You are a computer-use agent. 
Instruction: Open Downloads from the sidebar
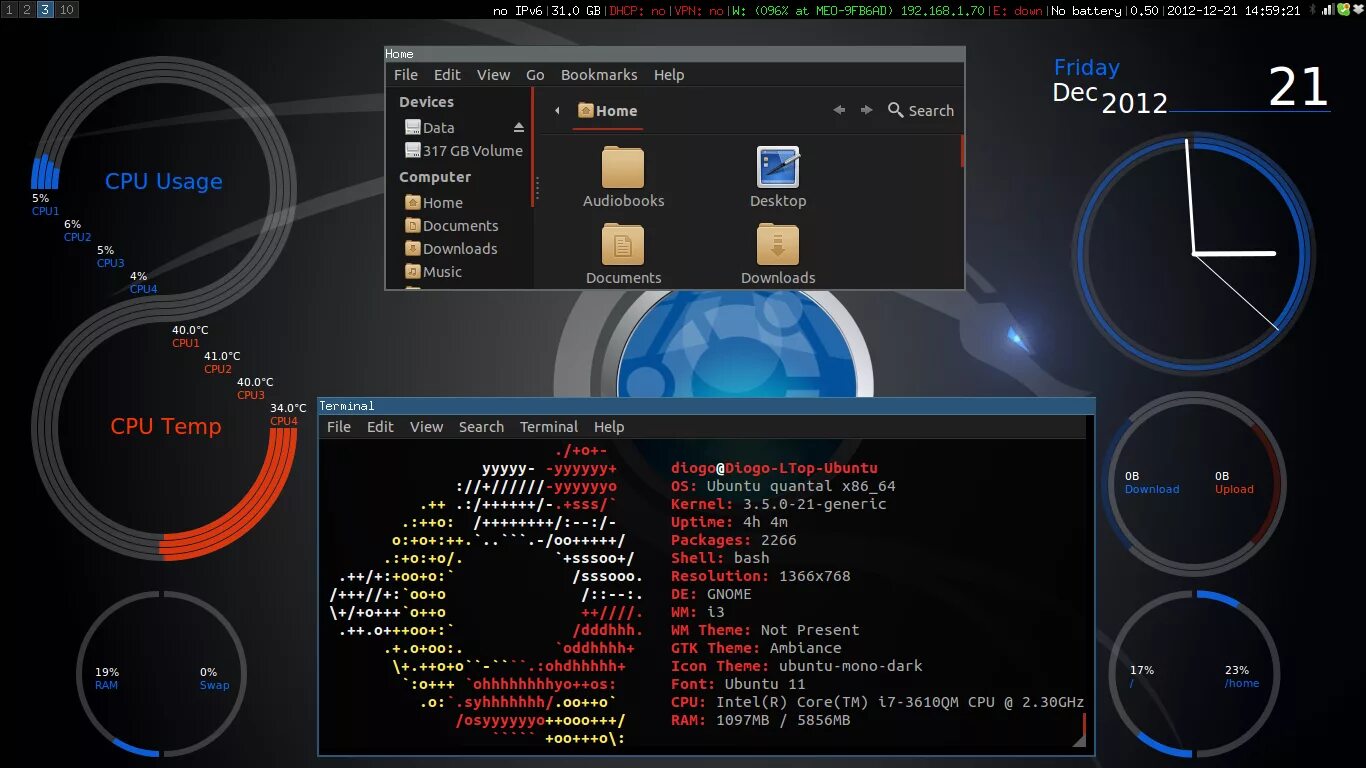(x=450, y=249)
